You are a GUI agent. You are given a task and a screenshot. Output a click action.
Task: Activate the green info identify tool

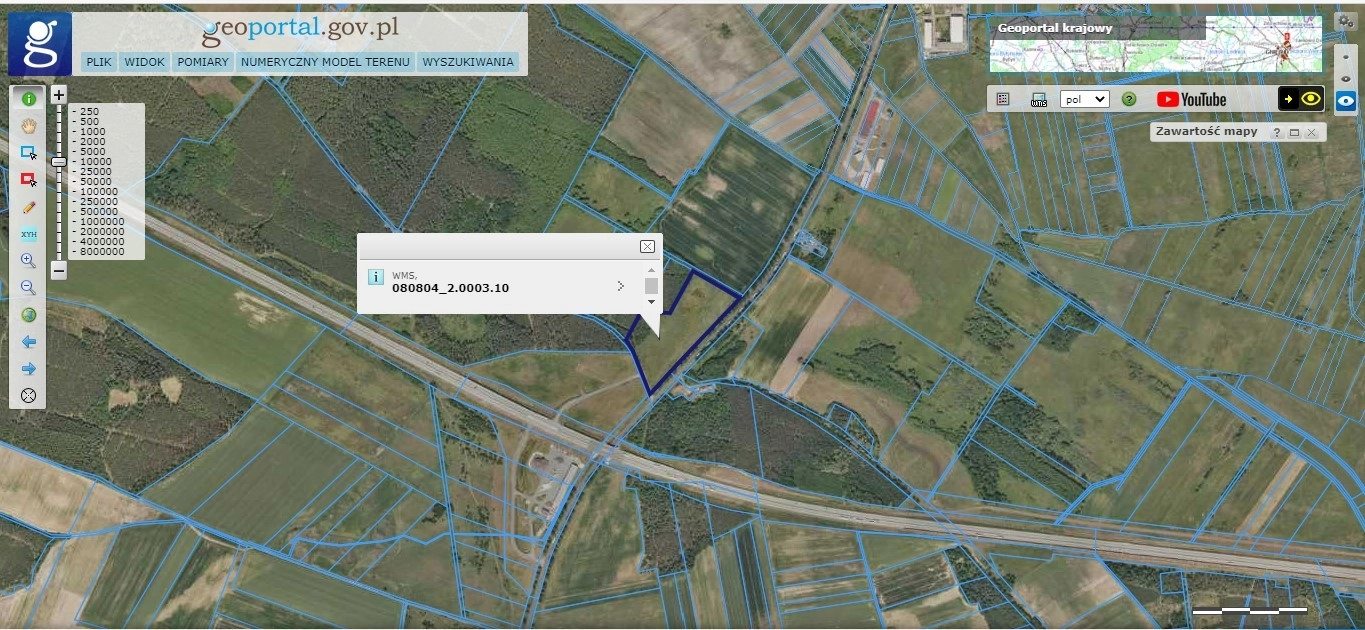click(x=28, y=99)
